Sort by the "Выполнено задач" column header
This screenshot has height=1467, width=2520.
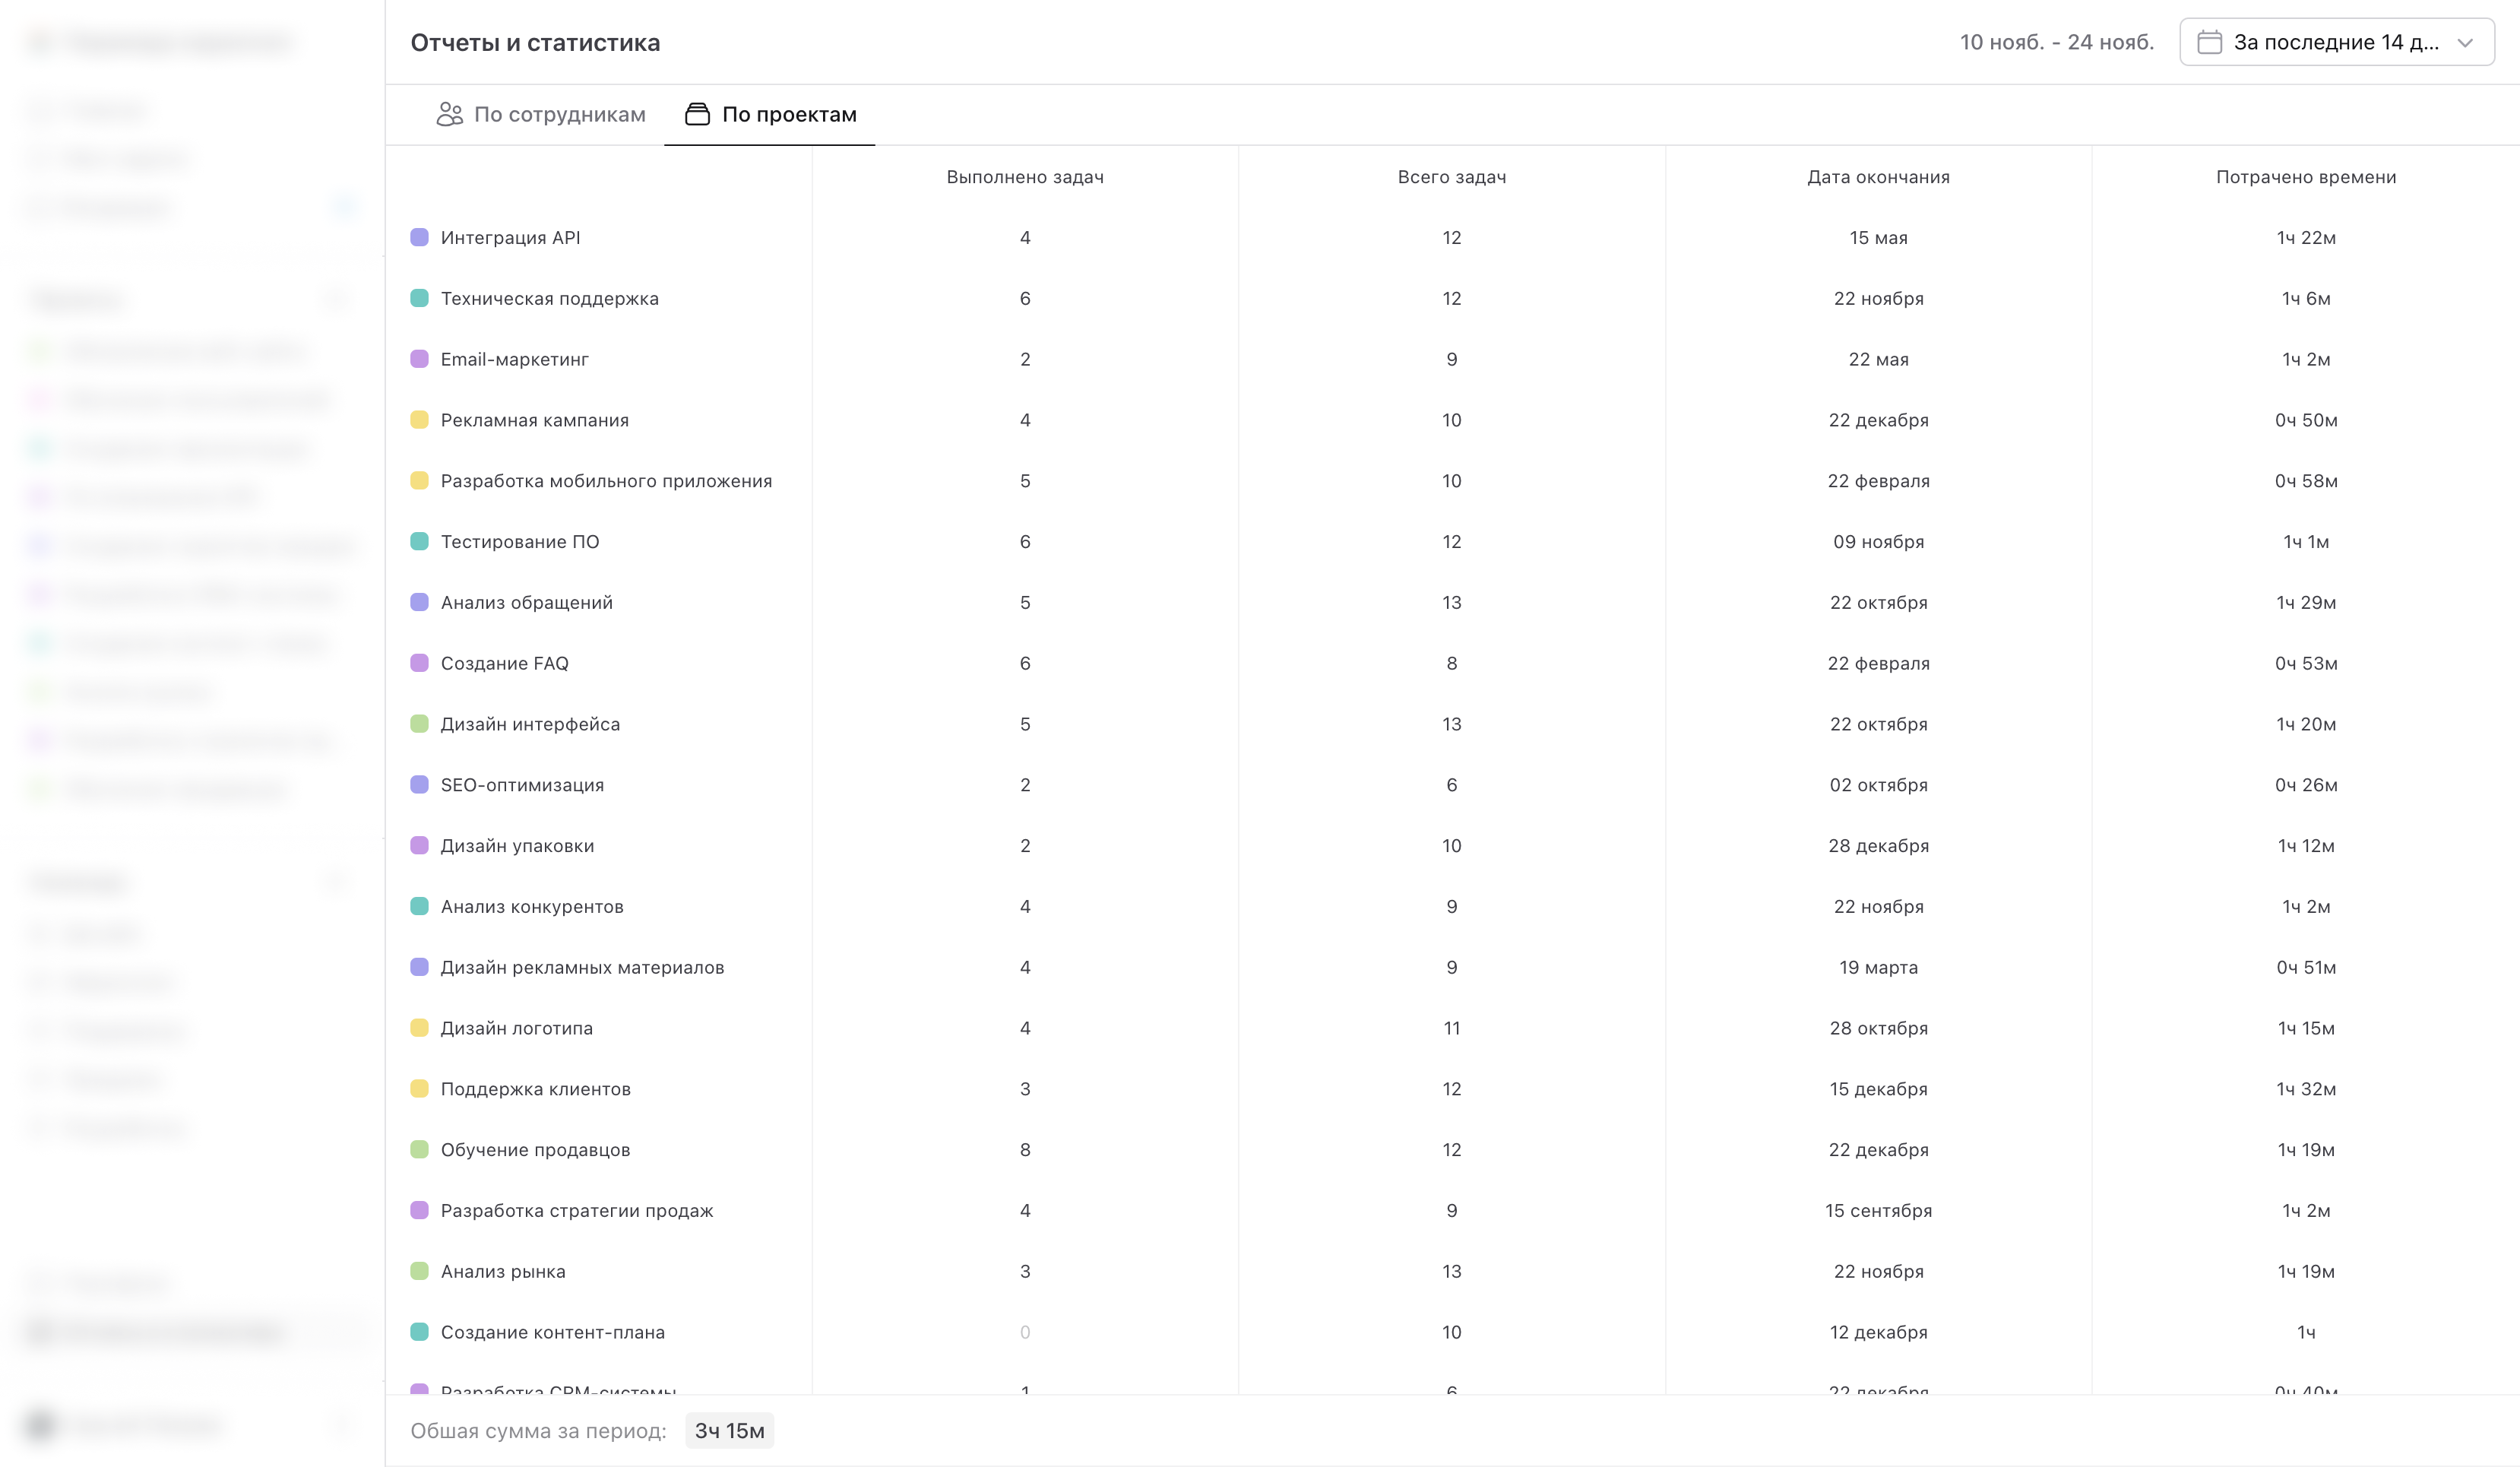(1025, 177)
